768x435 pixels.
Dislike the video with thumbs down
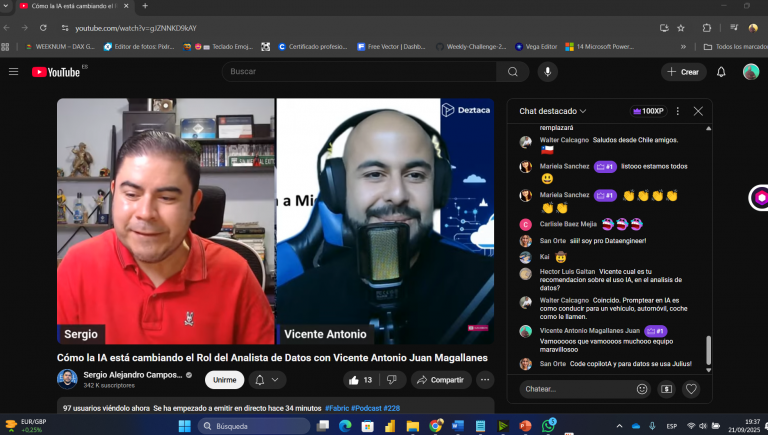coord(392,380)
